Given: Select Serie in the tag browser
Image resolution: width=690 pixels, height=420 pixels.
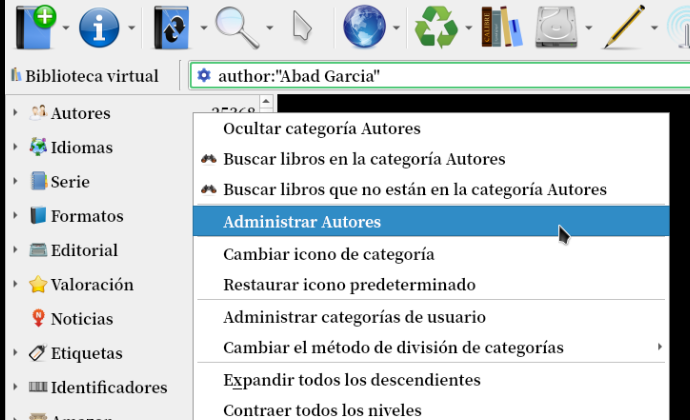Looking at the screenshot, I should (x=70, y=182).
